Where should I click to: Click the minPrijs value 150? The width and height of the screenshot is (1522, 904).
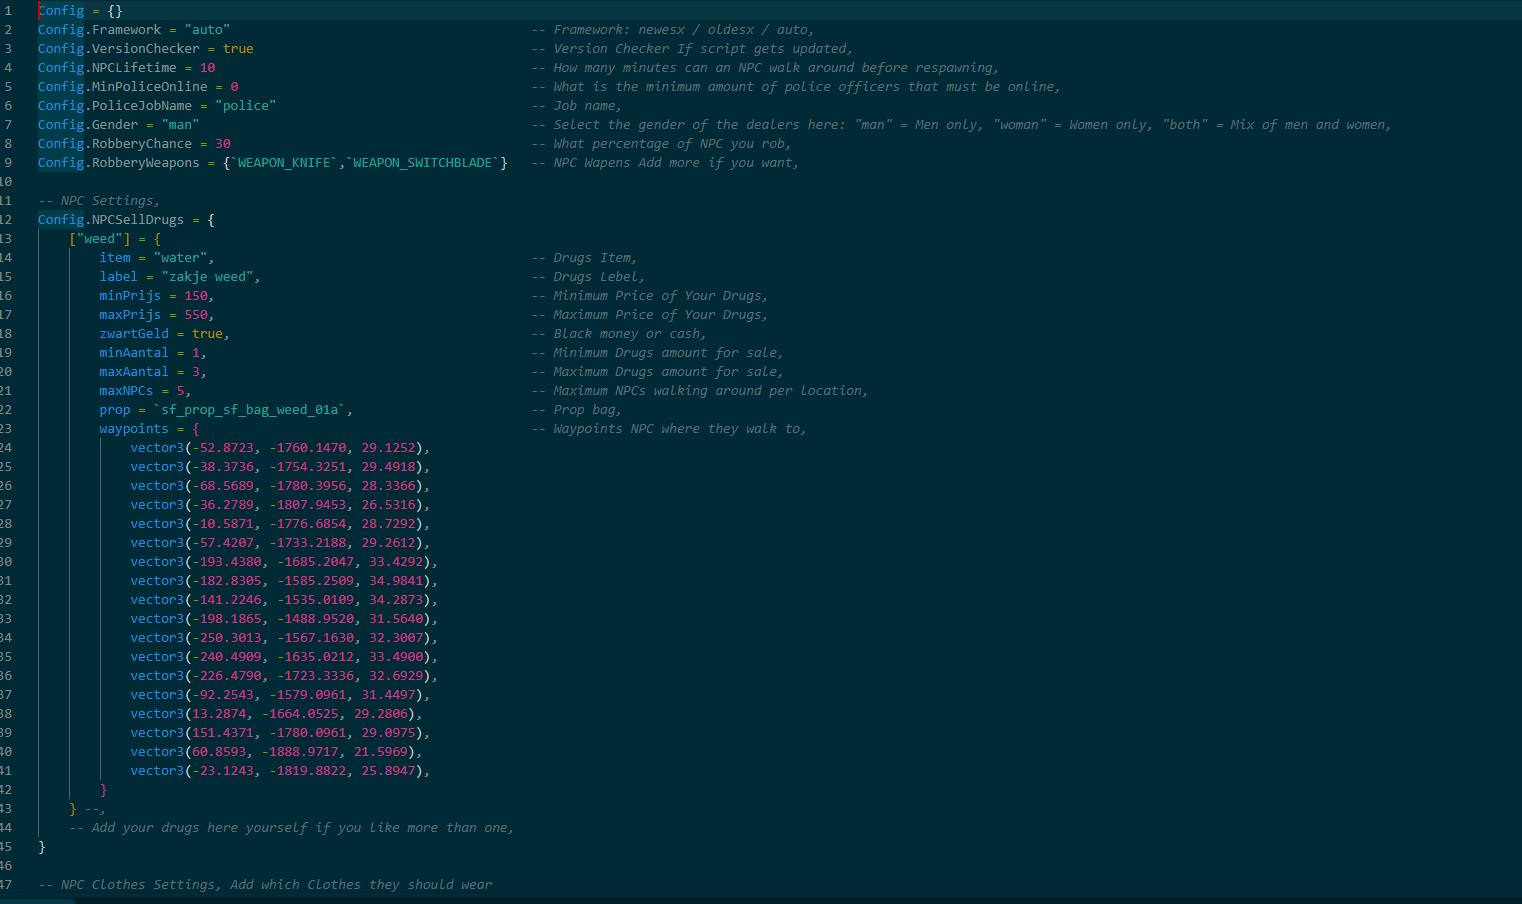(196, 296)
